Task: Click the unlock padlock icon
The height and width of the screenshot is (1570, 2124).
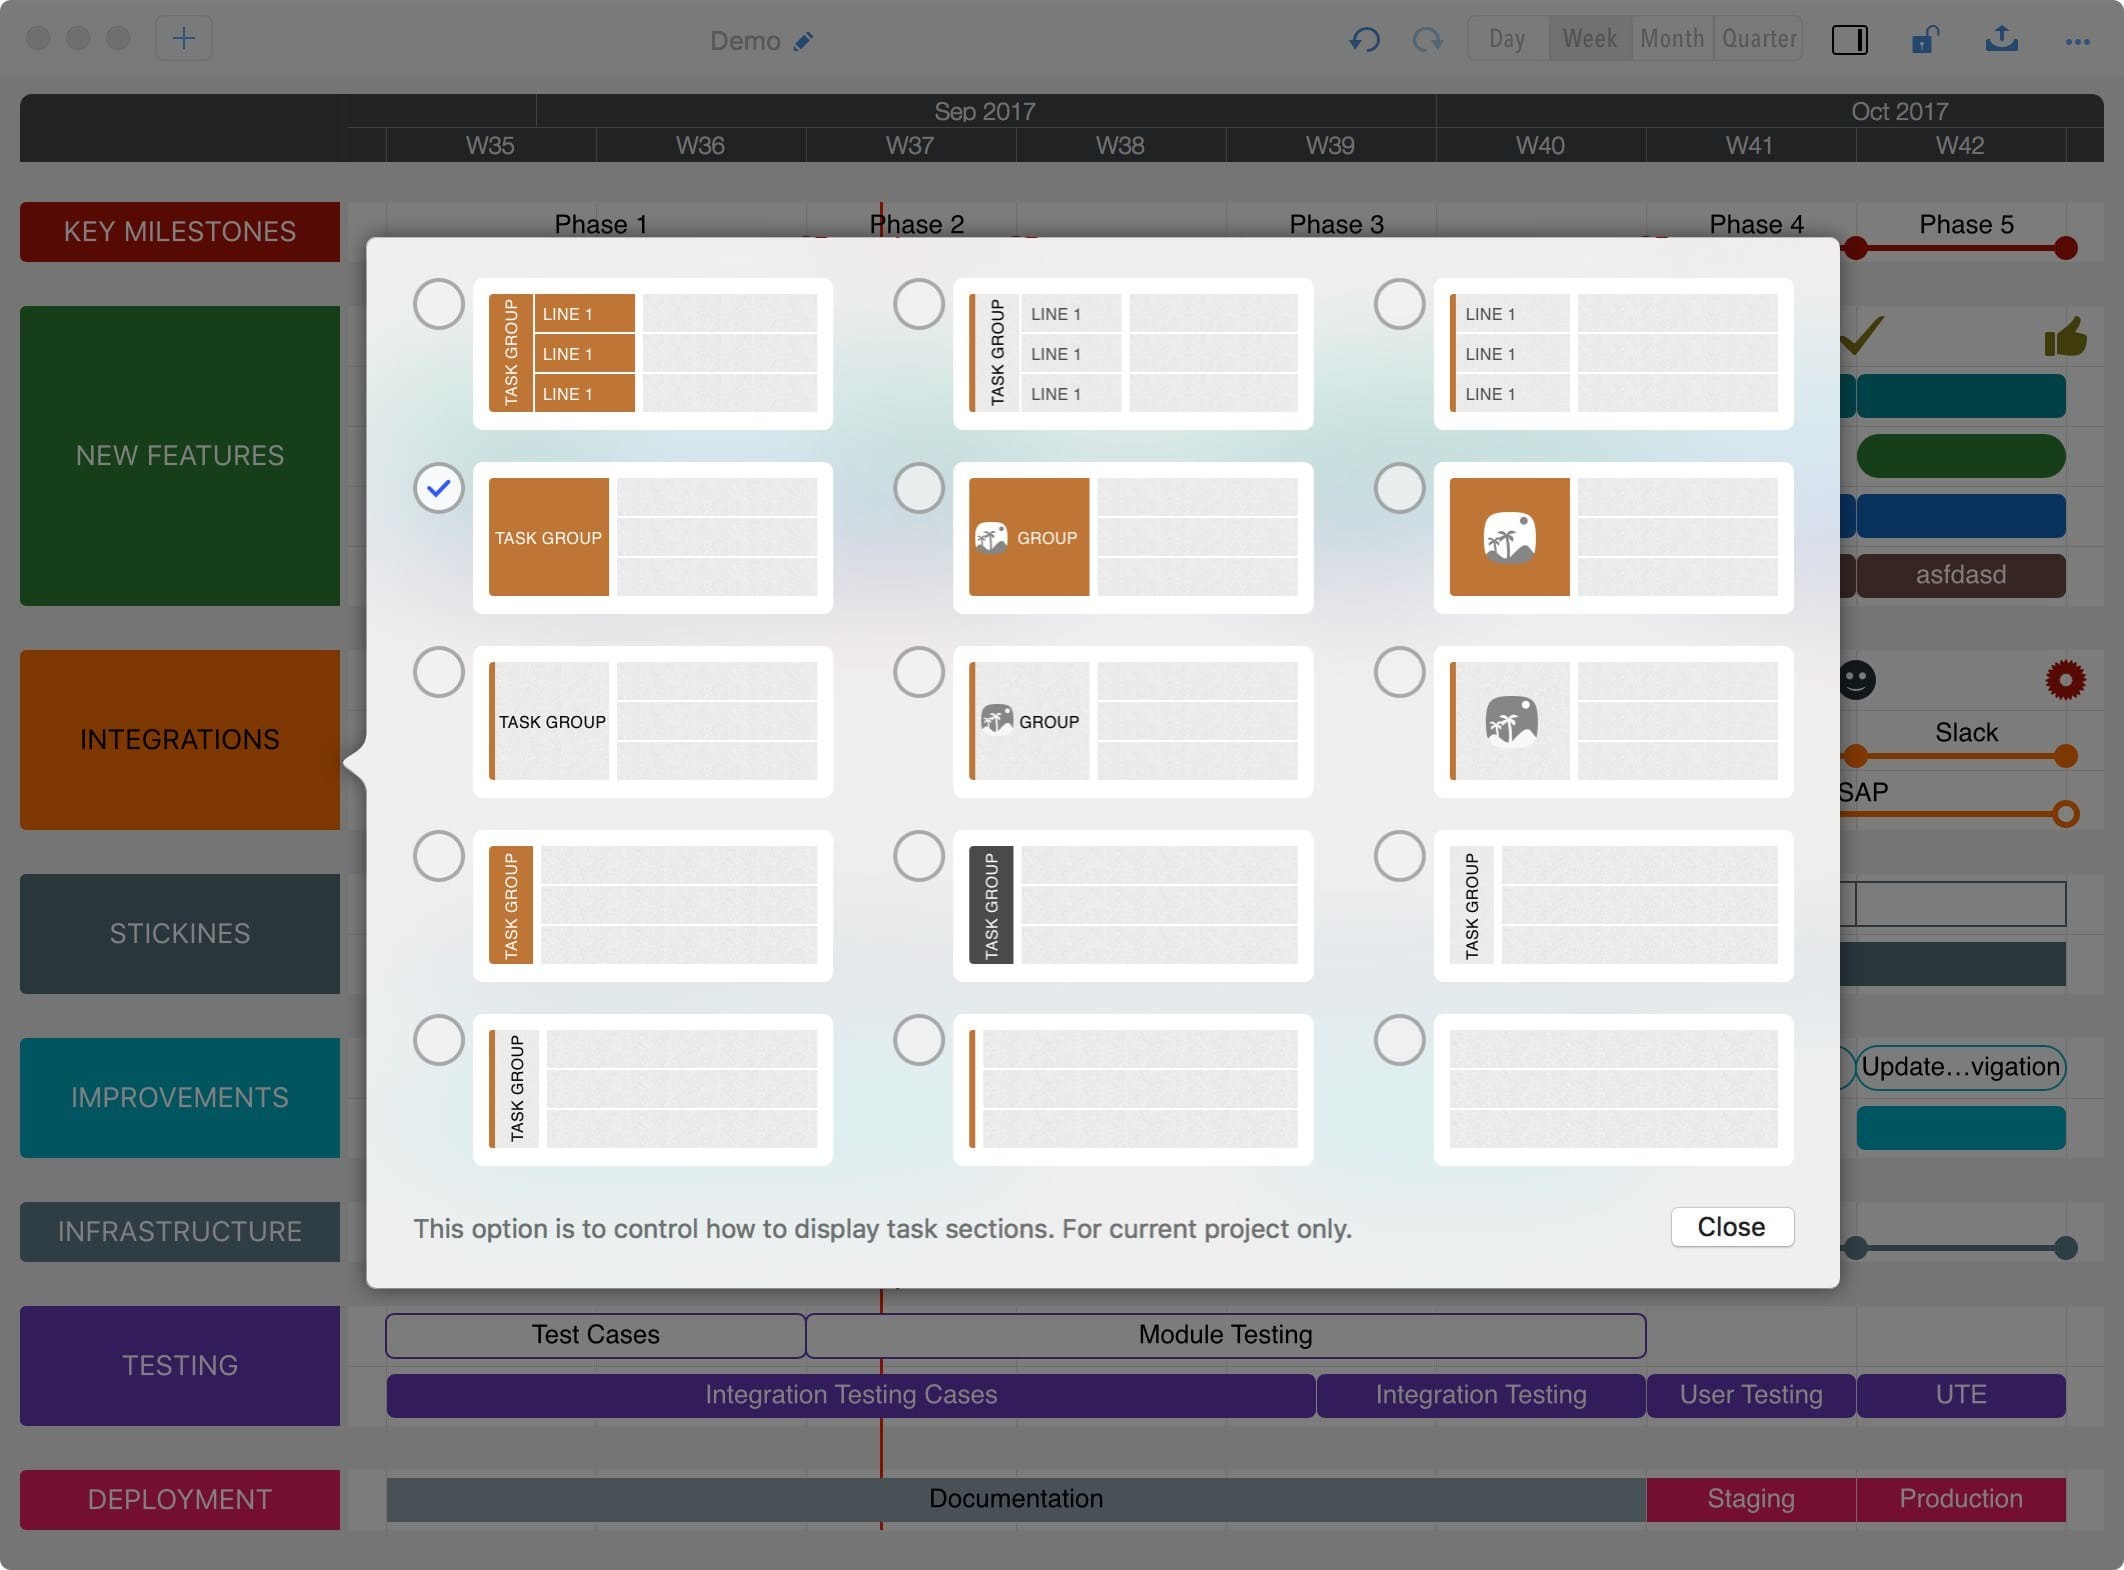Action: (1924, 40)
